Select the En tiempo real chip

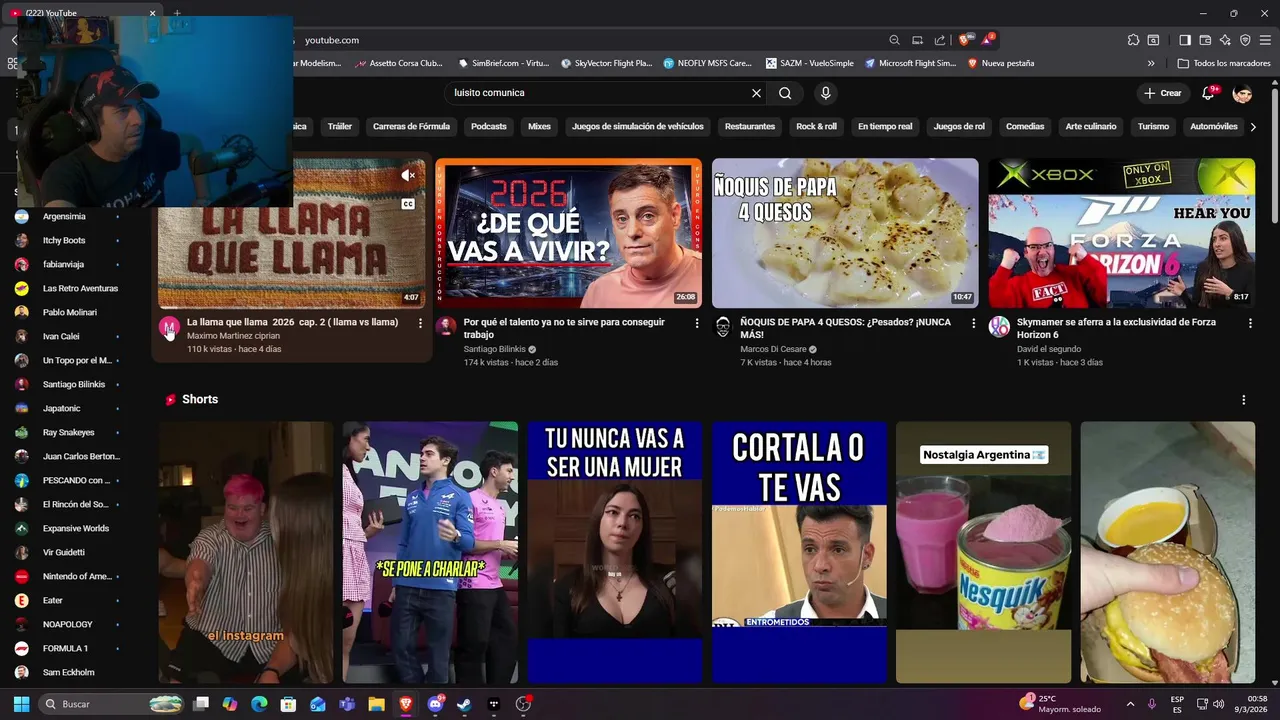click(885, 127)
